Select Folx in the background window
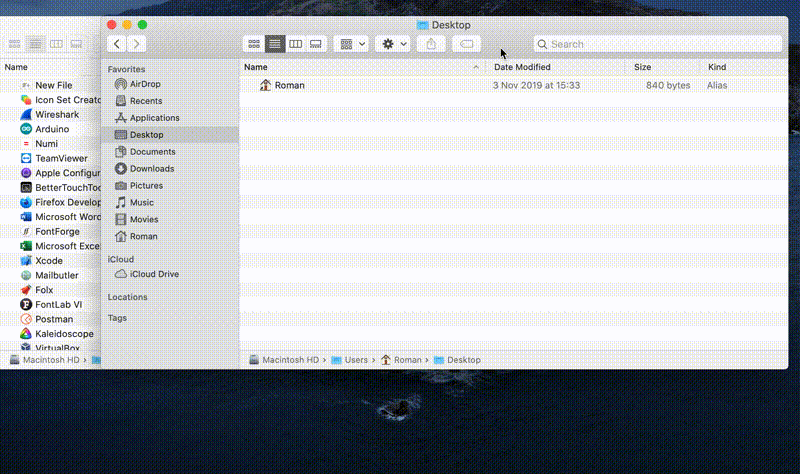Screen dimensions: 800x474 pyautogui.click(x=51, y=290)
